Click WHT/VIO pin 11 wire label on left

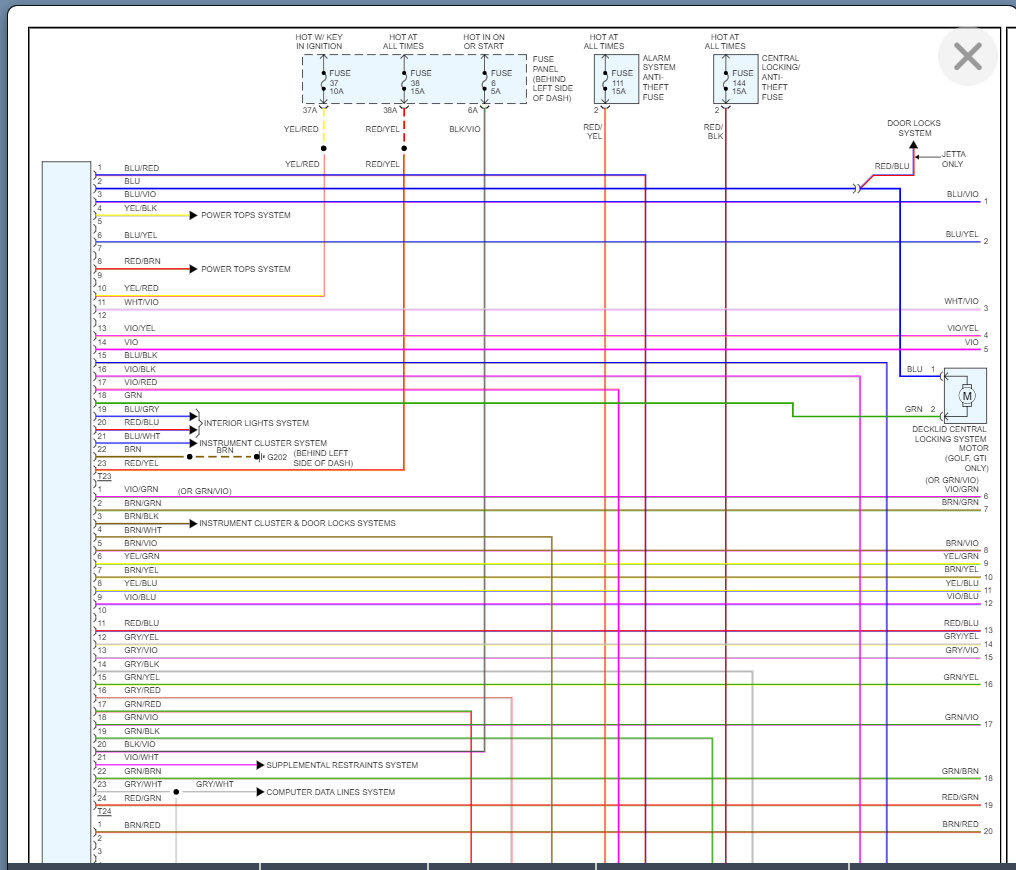click(141, 302)
